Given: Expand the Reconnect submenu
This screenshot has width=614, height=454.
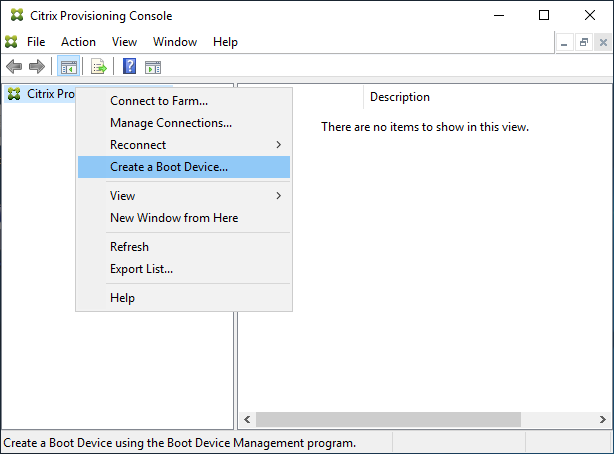Looking at the screenshot, I should (x=184, y=145).
